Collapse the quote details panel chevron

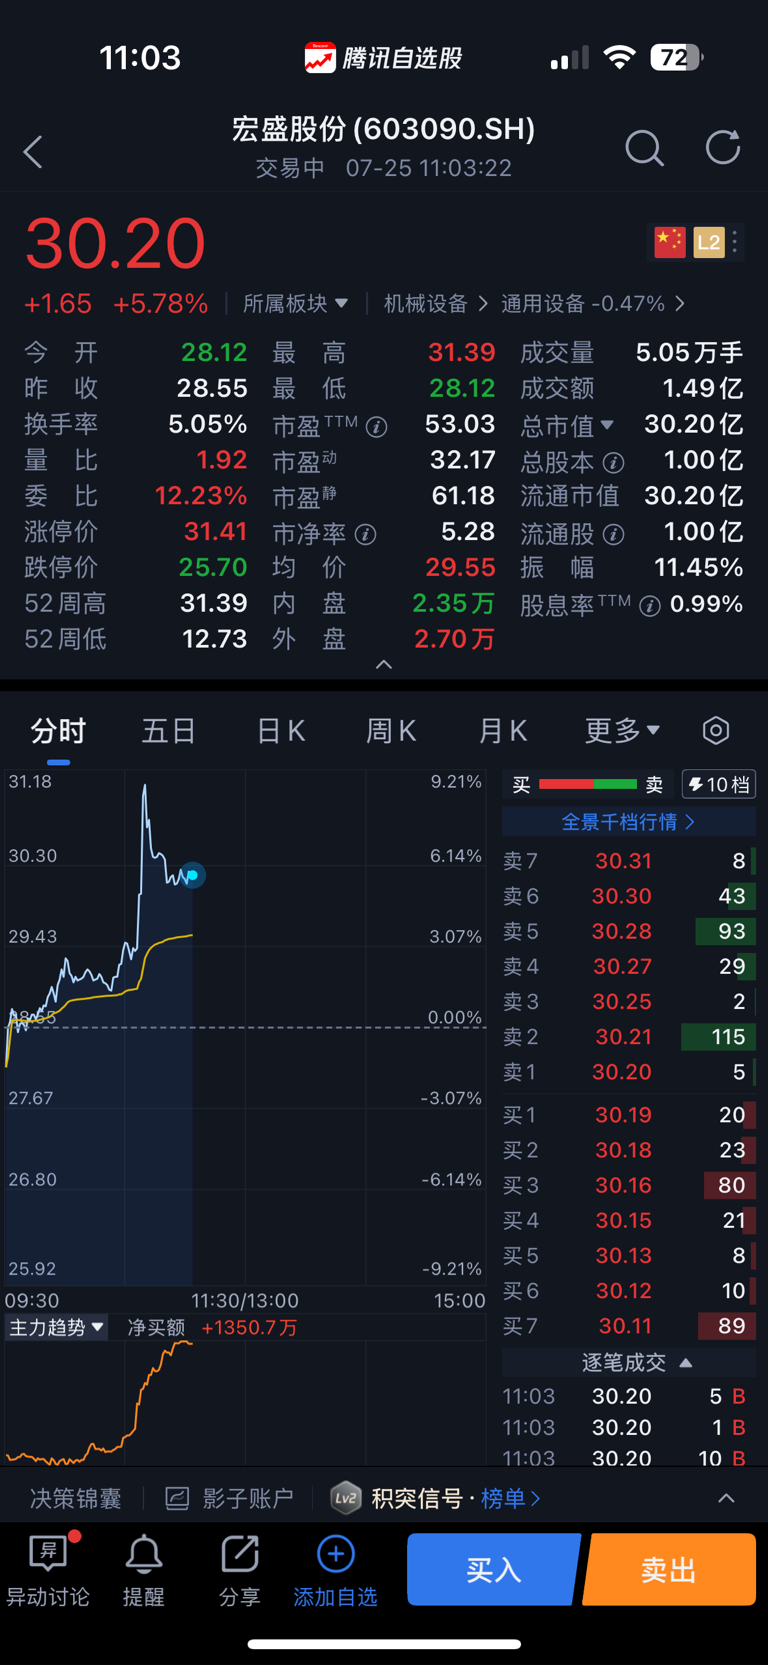tap(384, 665)
